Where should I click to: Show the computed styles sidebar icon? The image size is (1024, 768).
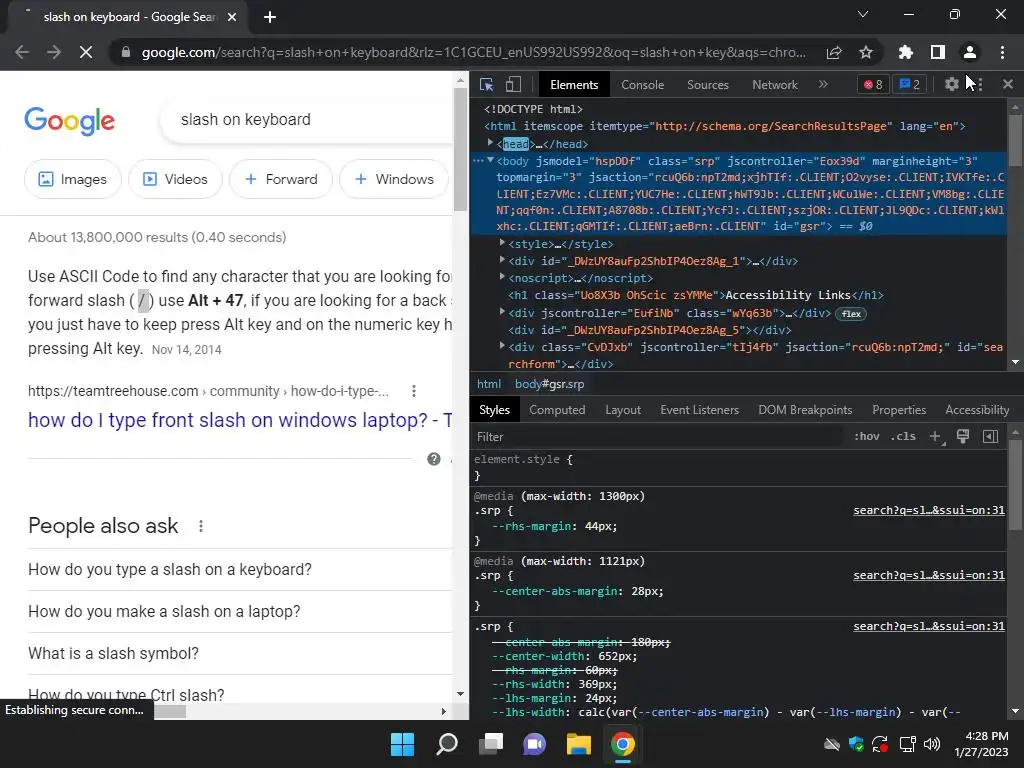(x=991, y=437)
